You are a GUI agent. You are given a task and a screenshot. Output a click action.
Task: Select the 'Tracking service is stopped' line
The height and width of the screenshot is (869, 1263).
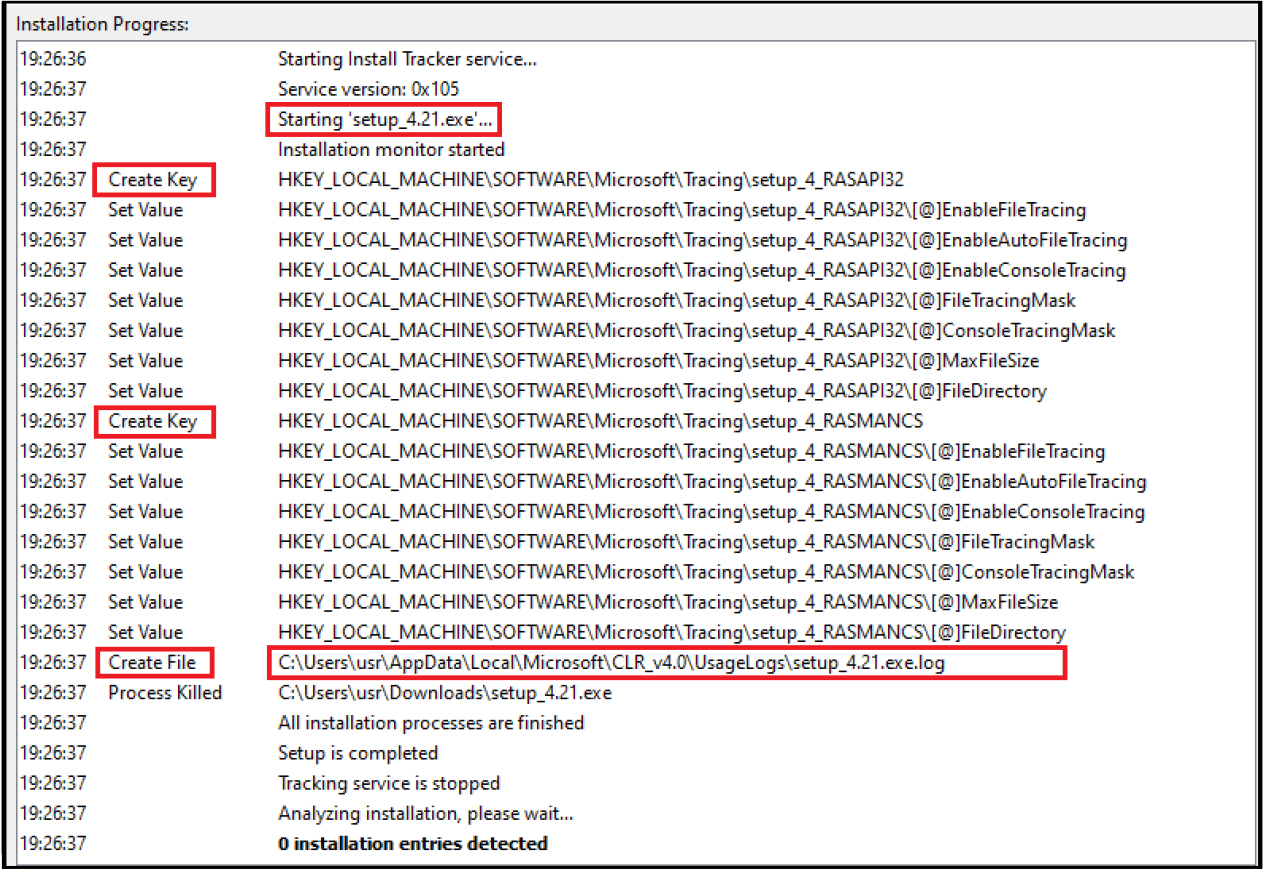[x=388, y=783]
